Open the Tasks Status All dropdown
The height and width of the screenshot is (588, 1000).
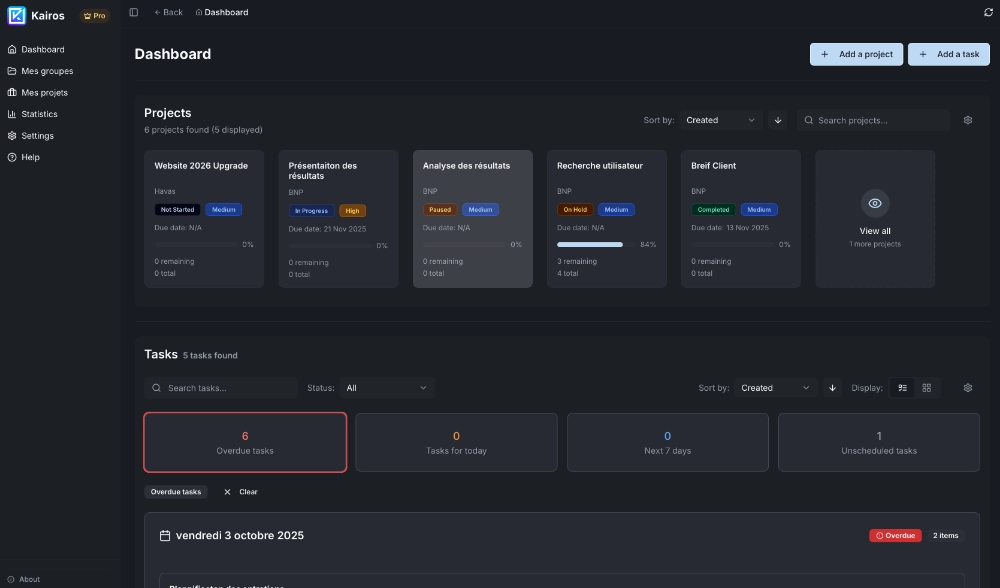[386, 388]
